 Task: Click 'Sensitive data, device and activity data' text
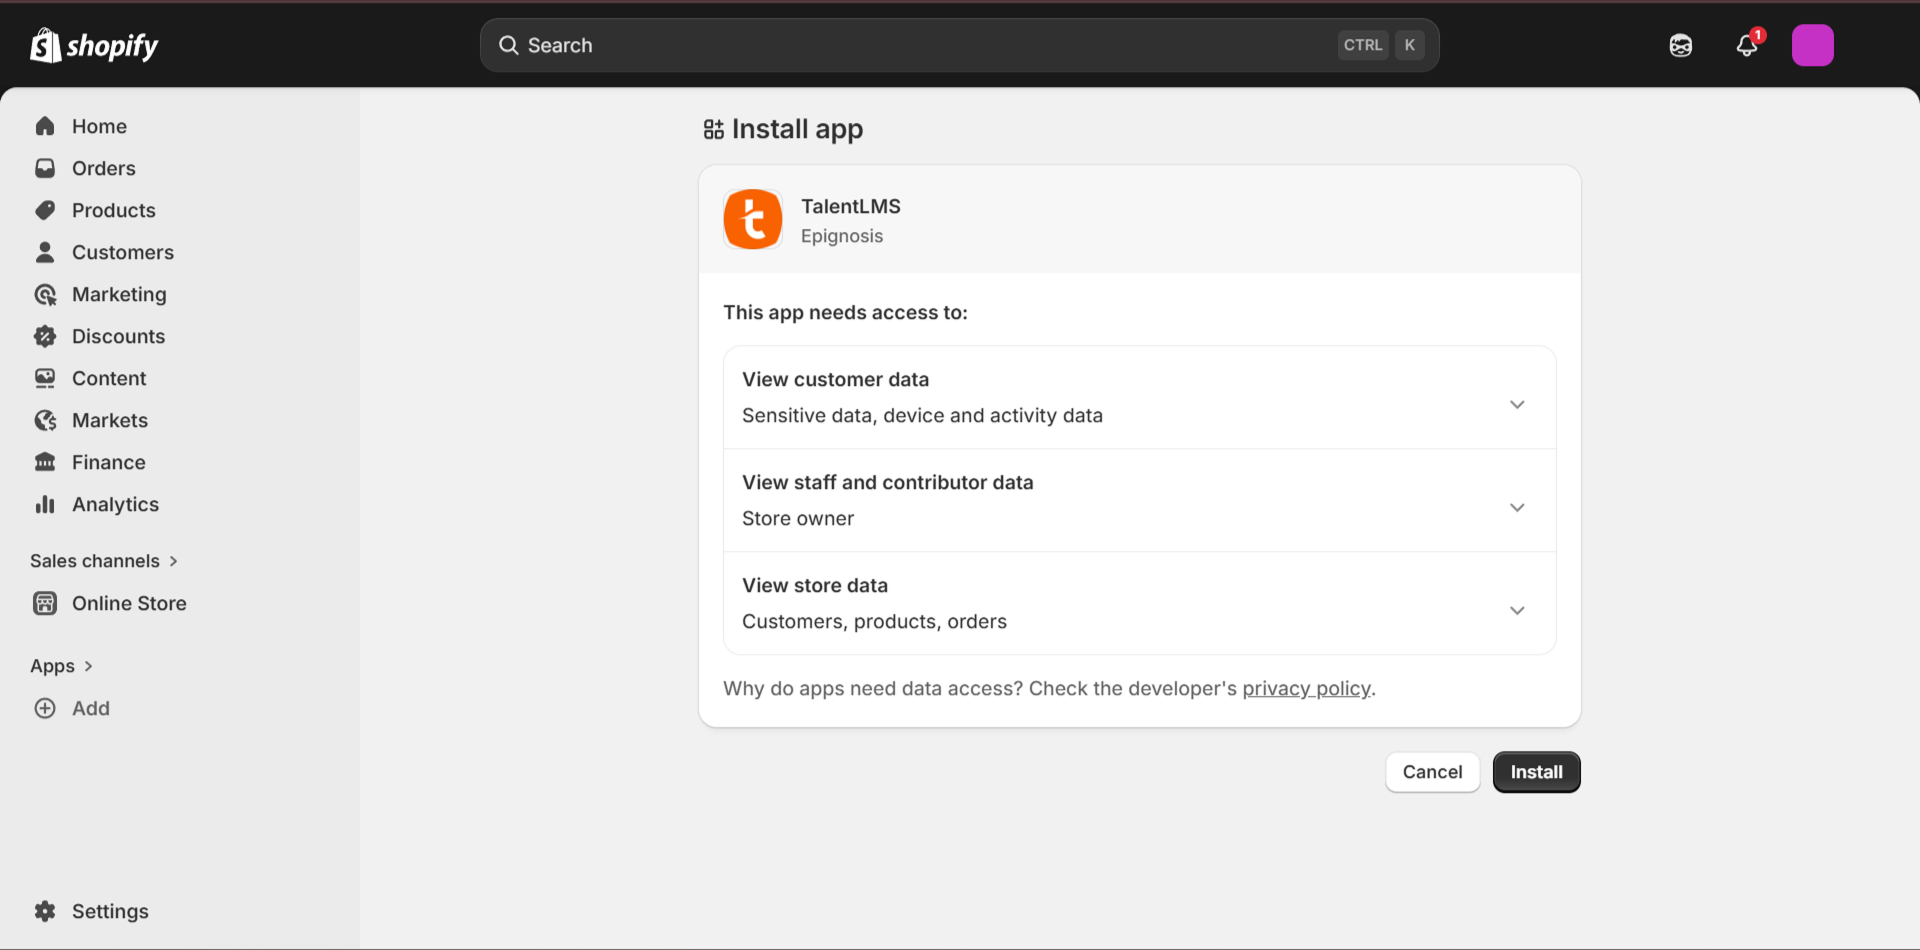(x=922, y=415)
